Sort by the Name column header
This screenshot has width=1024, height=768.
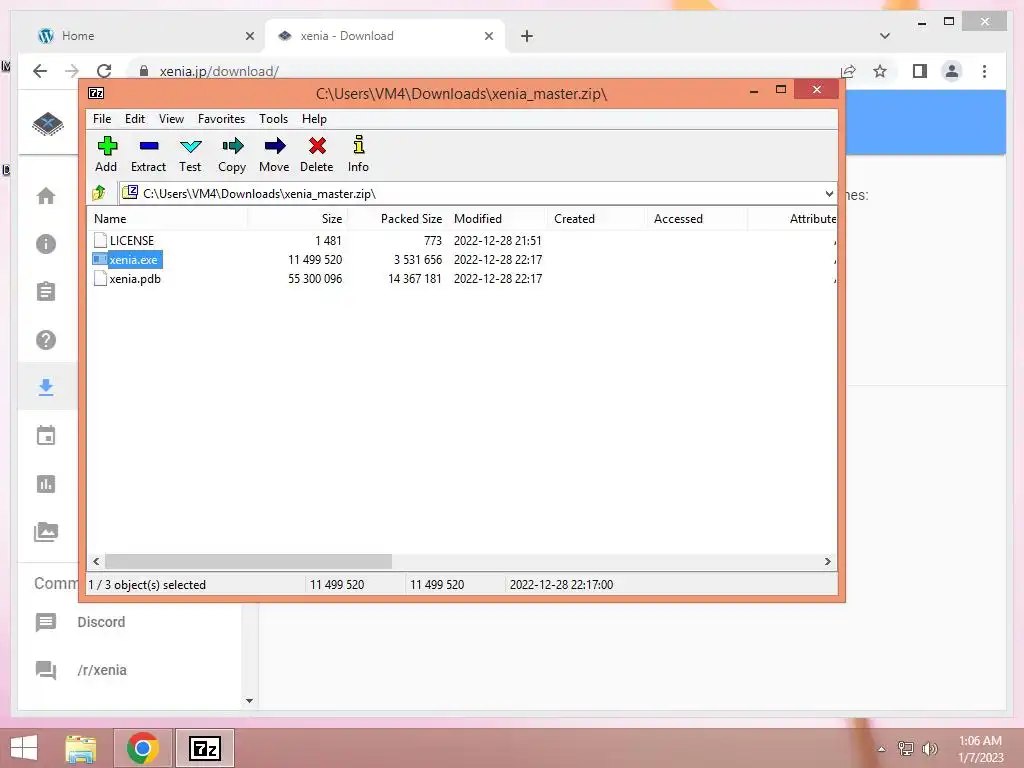[167, 219]
